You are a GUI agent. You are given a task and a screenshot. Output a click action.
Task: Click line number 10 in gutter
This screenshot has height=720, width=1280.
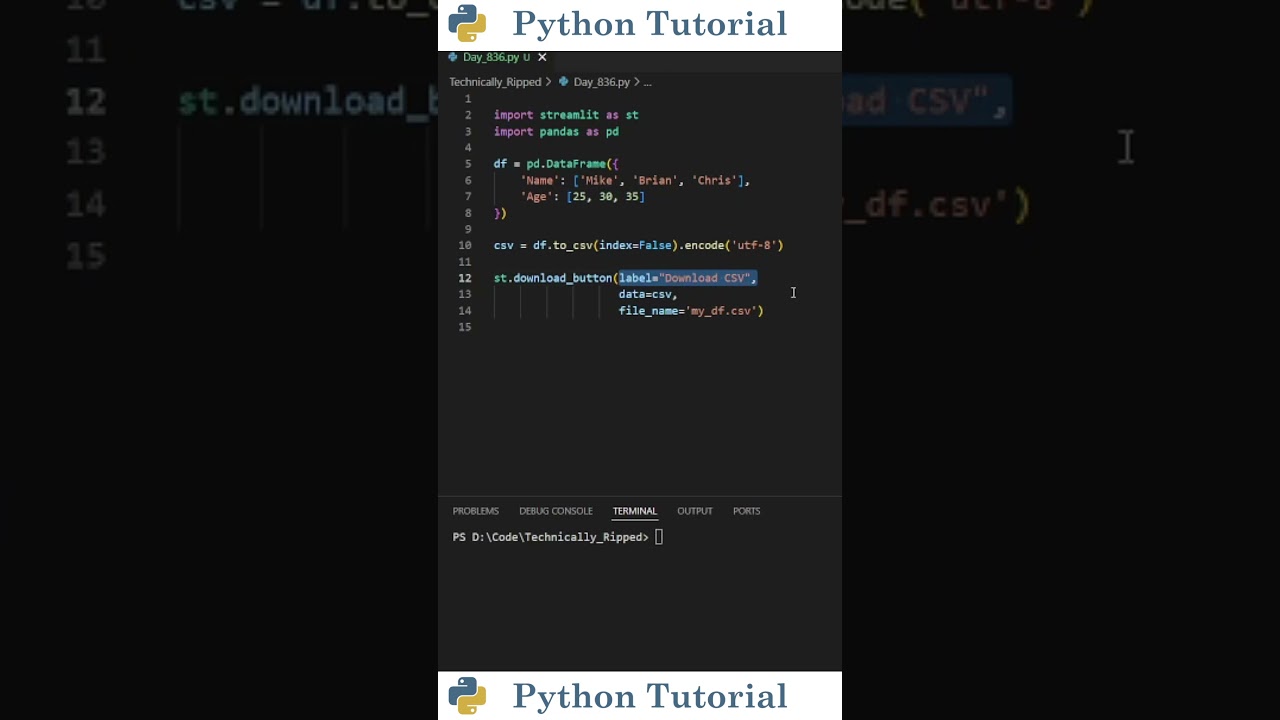pos(465,245)
